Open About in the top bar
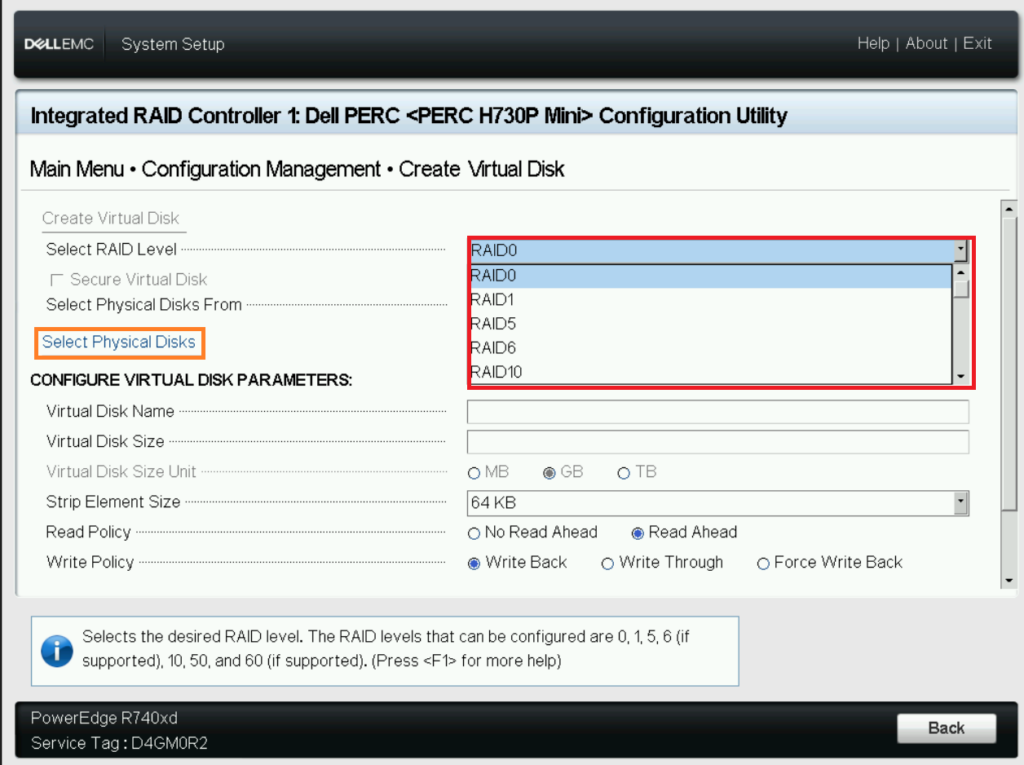 point(926,44)
